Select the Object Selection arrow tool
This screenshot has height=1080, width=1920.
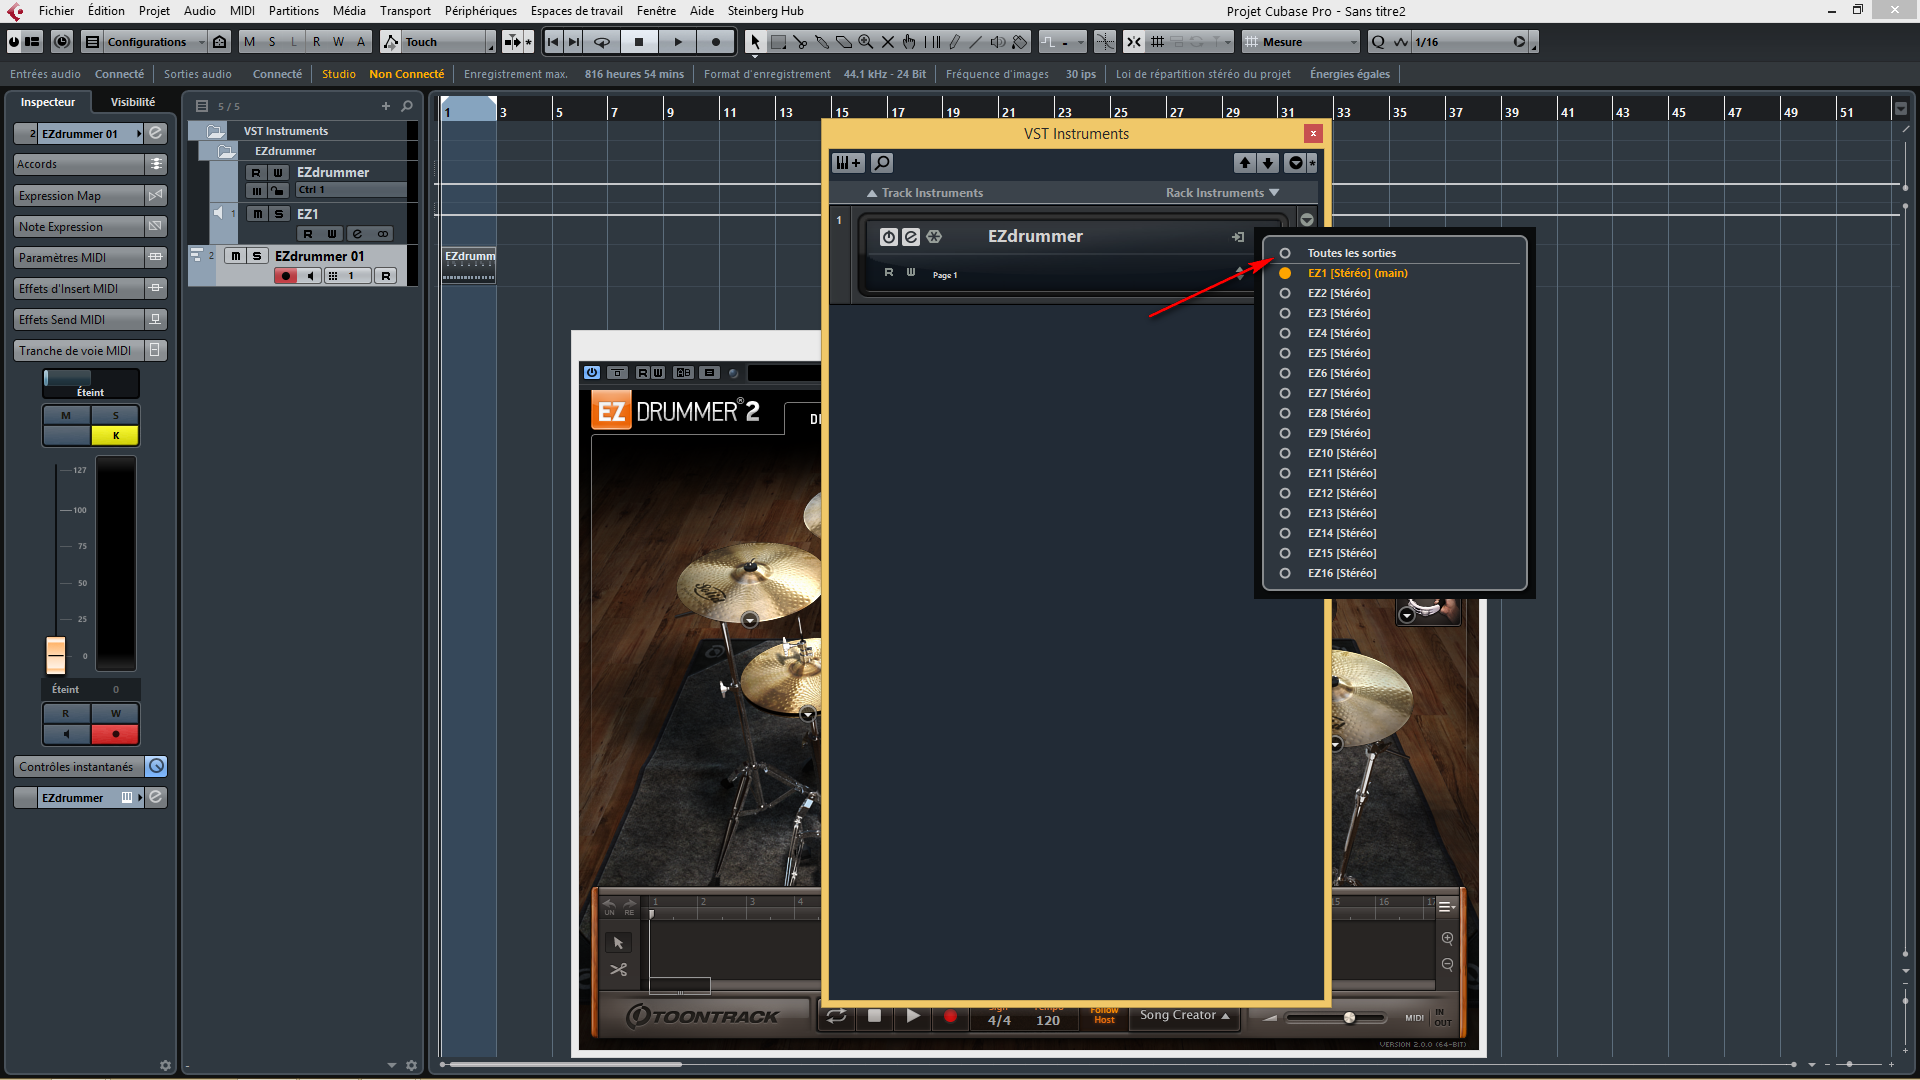pyautogui.click(x=756, y=42)
